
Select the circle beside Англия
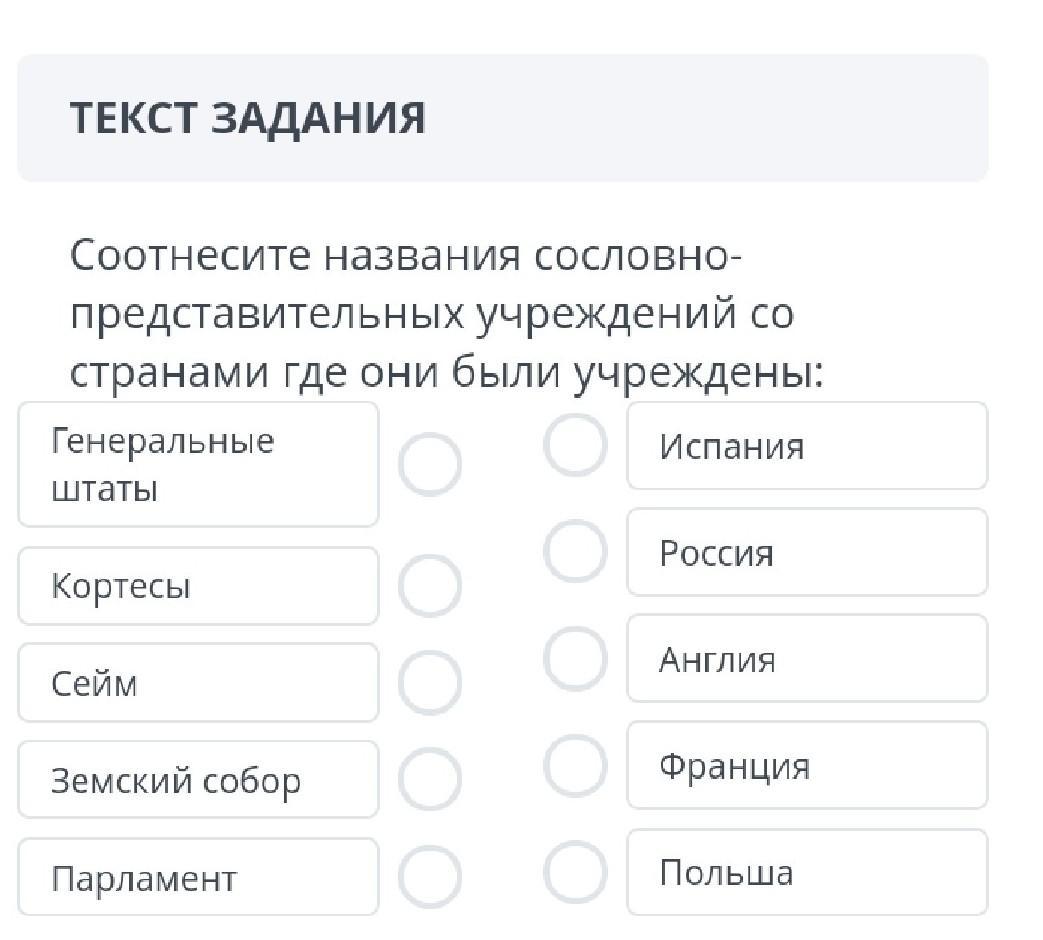point(575,658)
